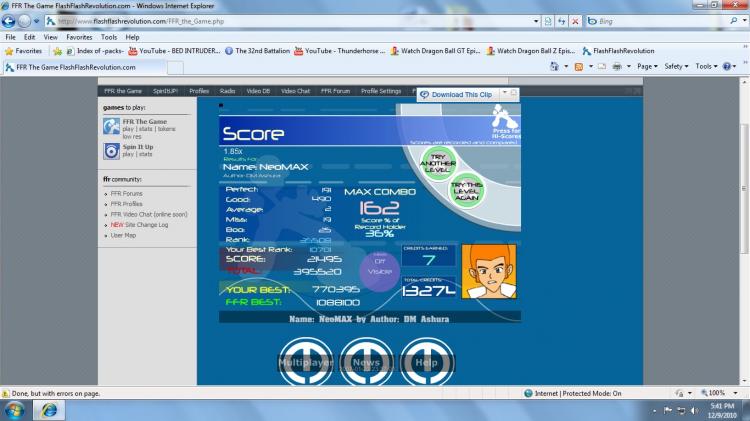
Task: Click the round Multiplayer button
Action: [306, 362]
